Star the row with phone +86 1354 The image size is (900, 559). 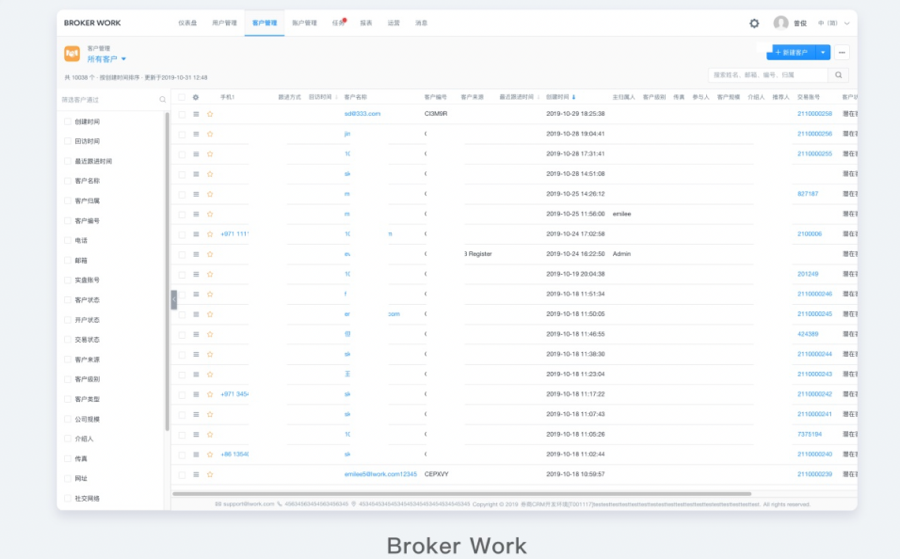(210, 455)
